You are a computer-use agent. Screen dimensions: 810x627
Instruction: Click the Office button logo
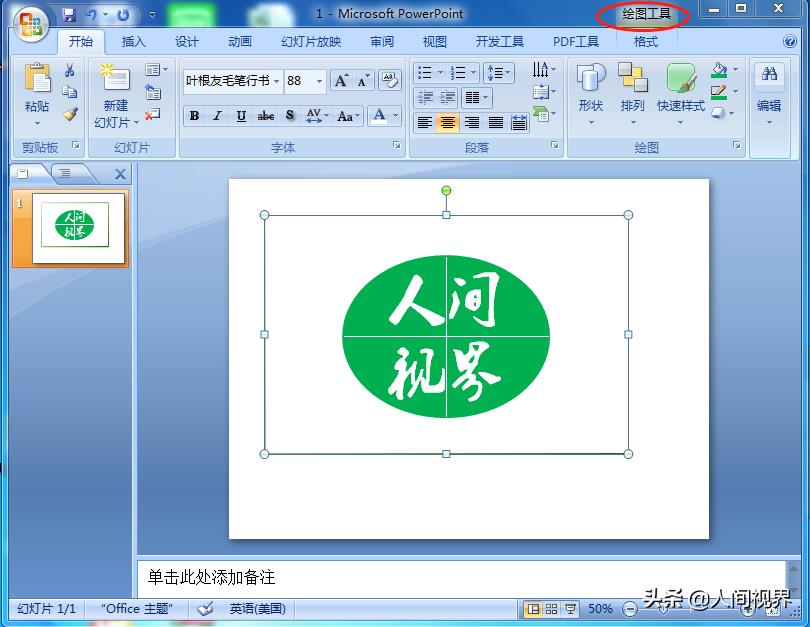29,22
